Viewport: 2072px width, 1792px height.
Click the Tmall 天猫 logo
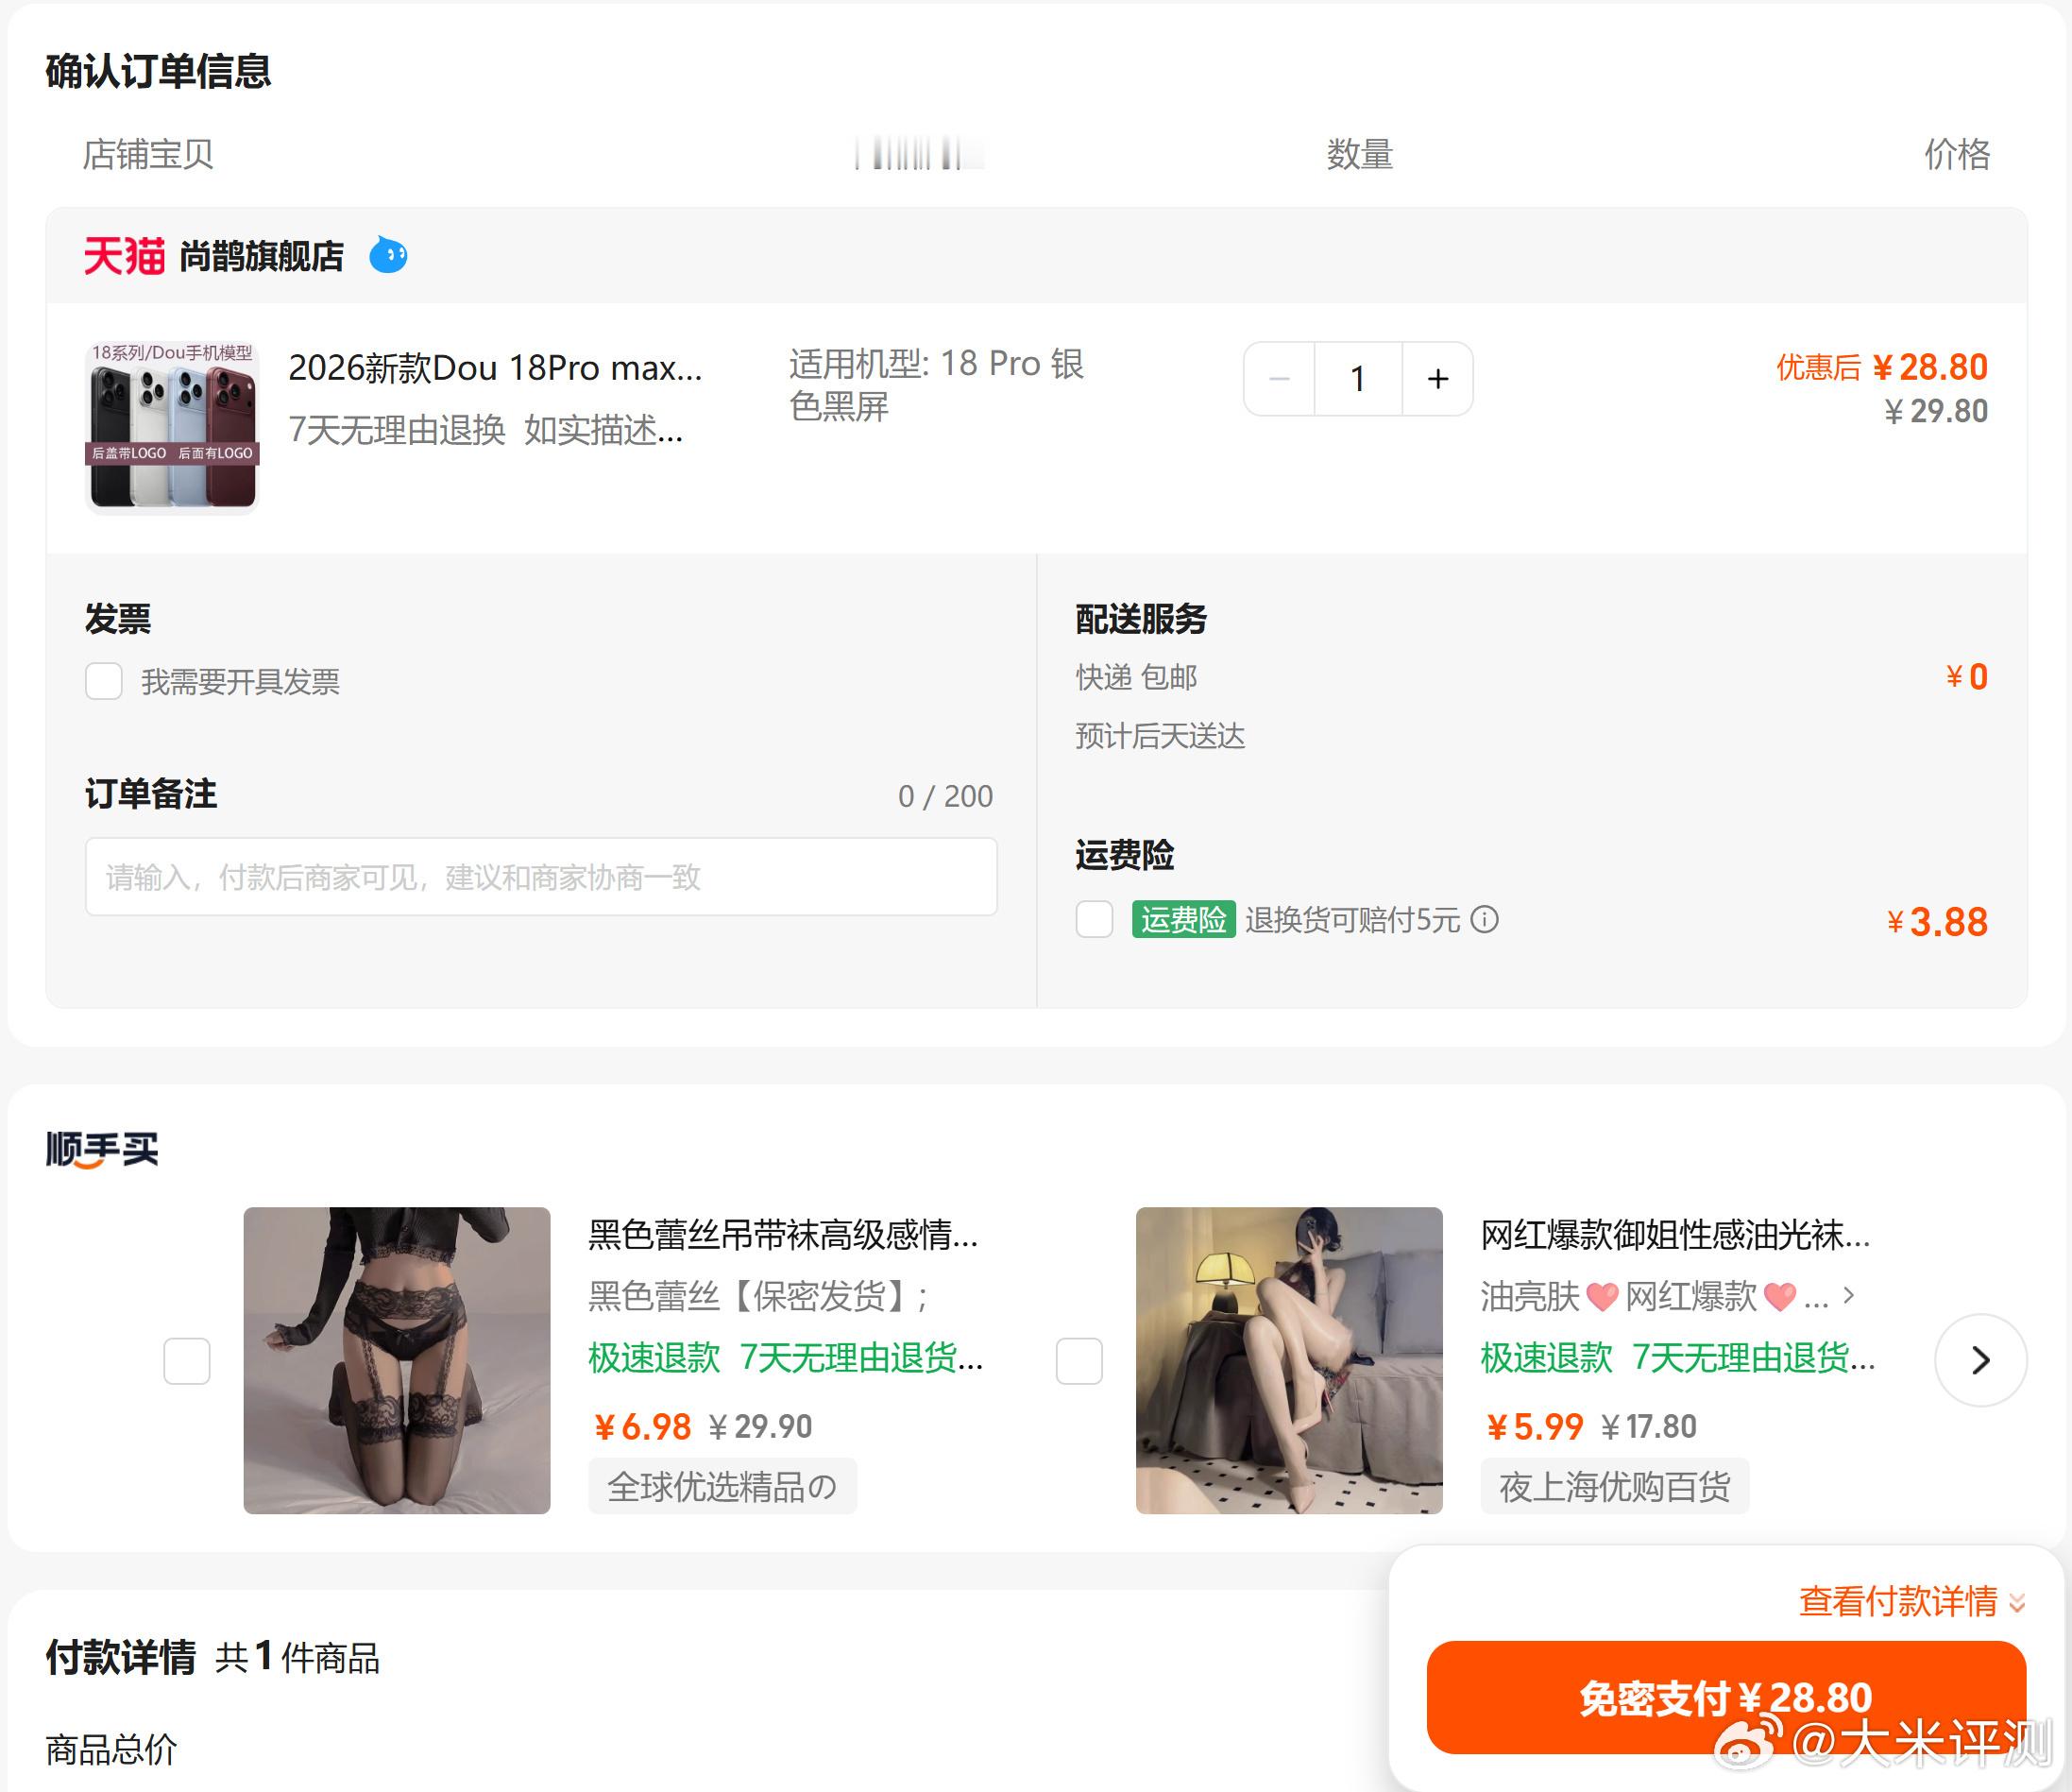[x=124, y=256]
